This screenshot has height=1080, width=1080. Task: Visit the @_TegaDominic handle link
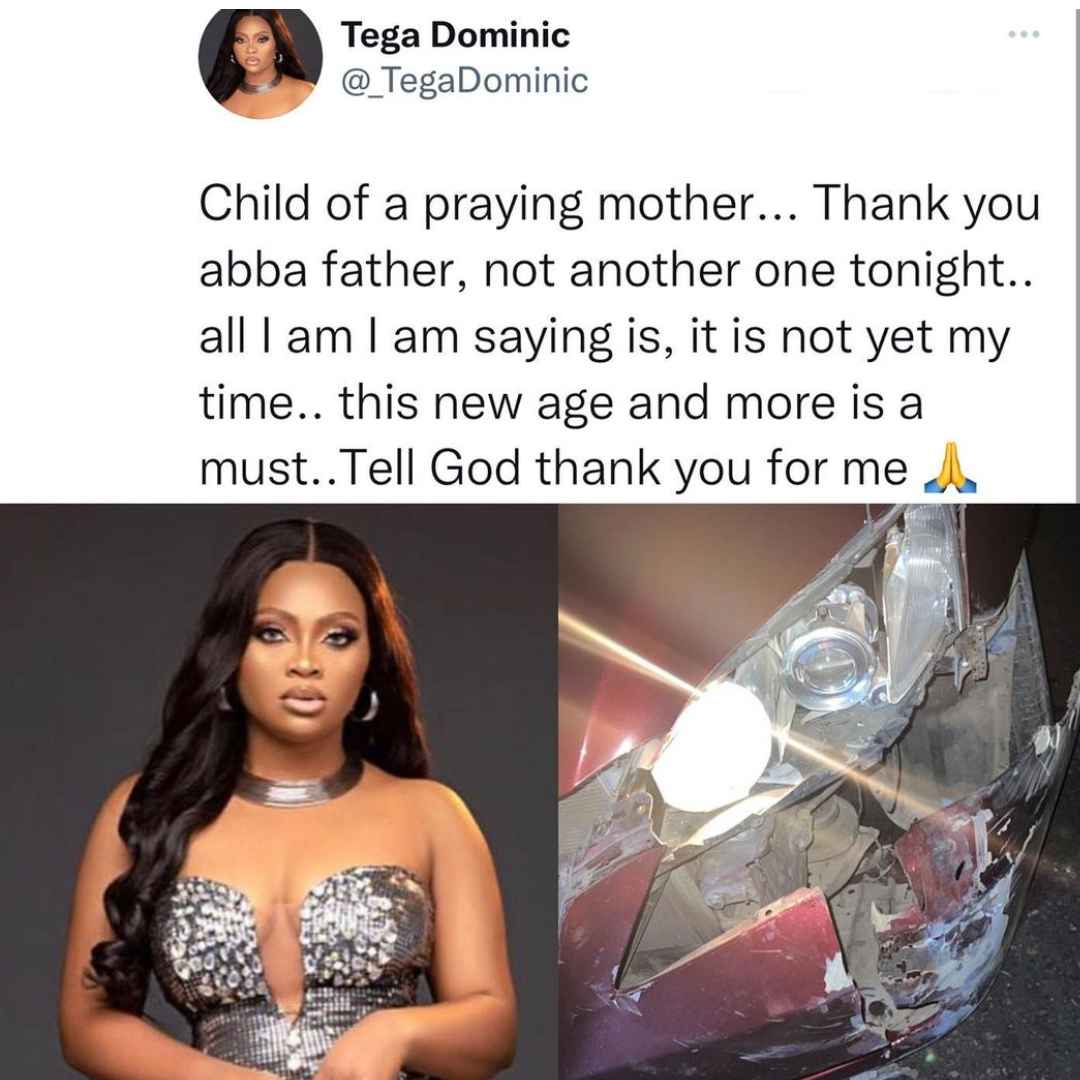(464, 81)
